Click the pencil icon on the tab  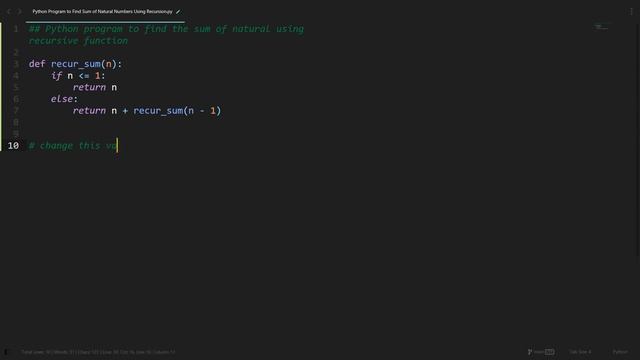(x=178, y=12)
